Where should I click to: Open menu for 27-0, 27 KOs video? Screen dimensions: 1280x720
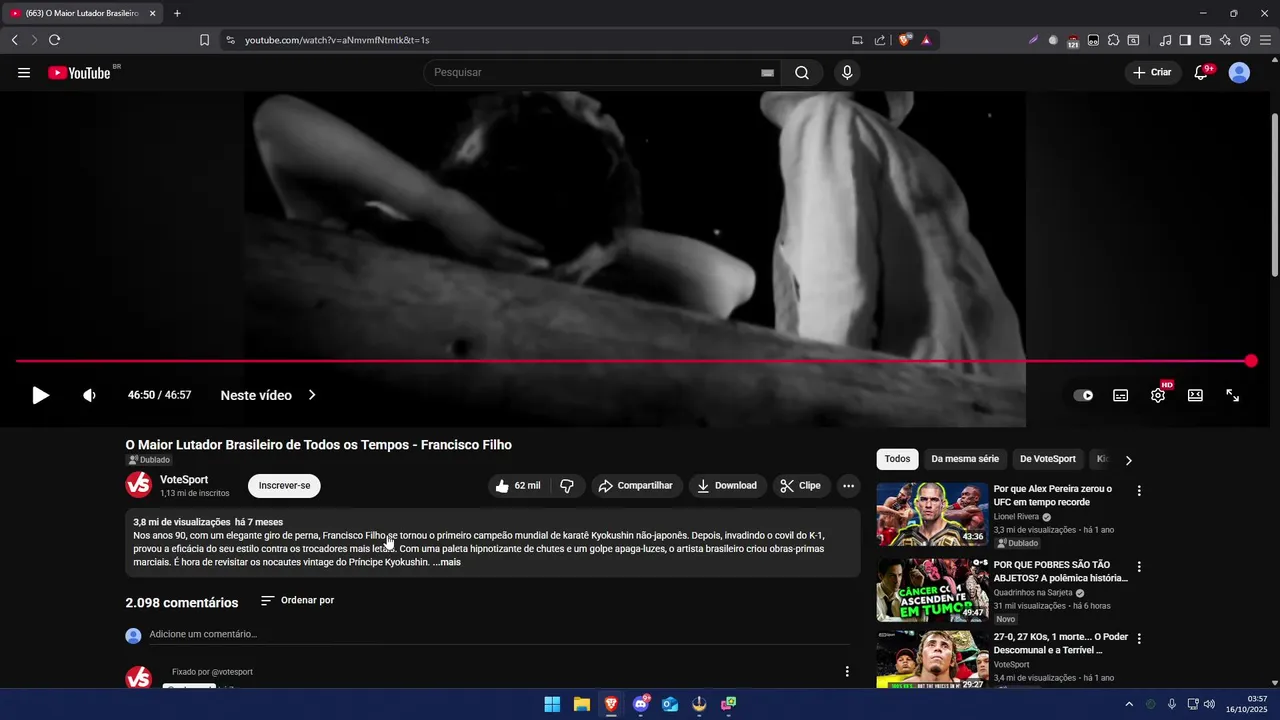click(1139, 639)
